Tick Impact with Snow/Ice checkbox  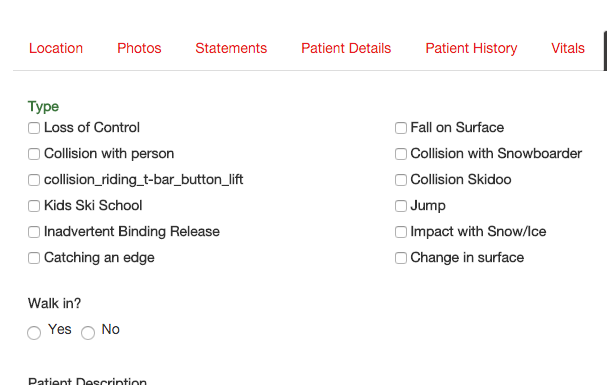(401, 232)
